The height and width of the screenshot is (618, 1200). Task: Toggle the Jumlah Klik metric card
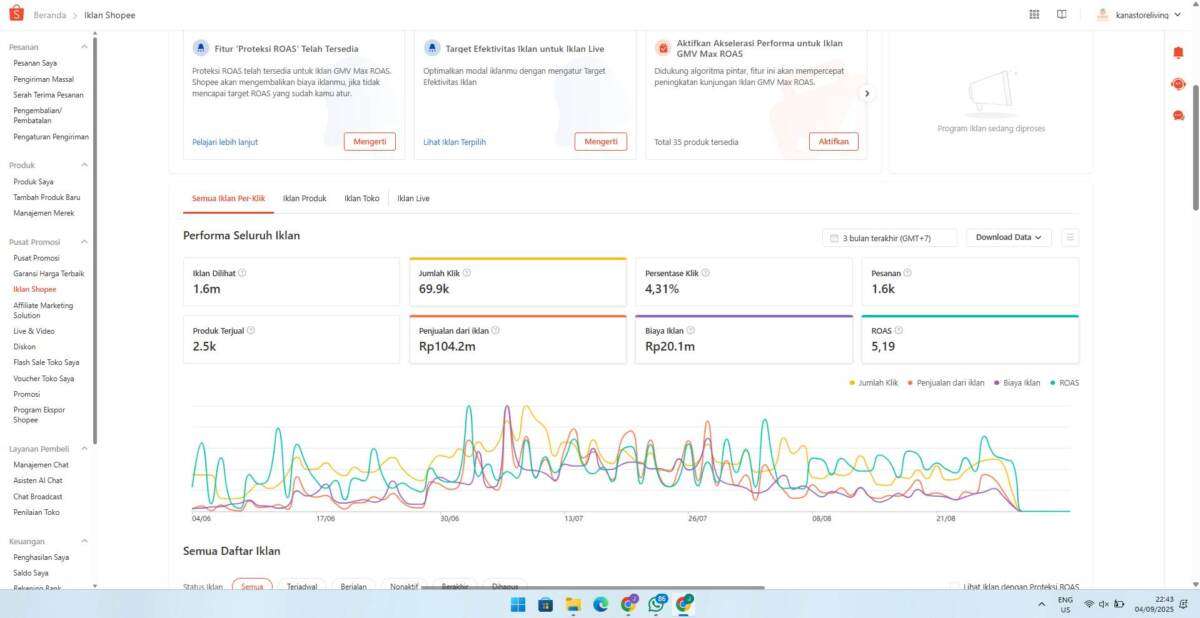click(x=518, y=282)
